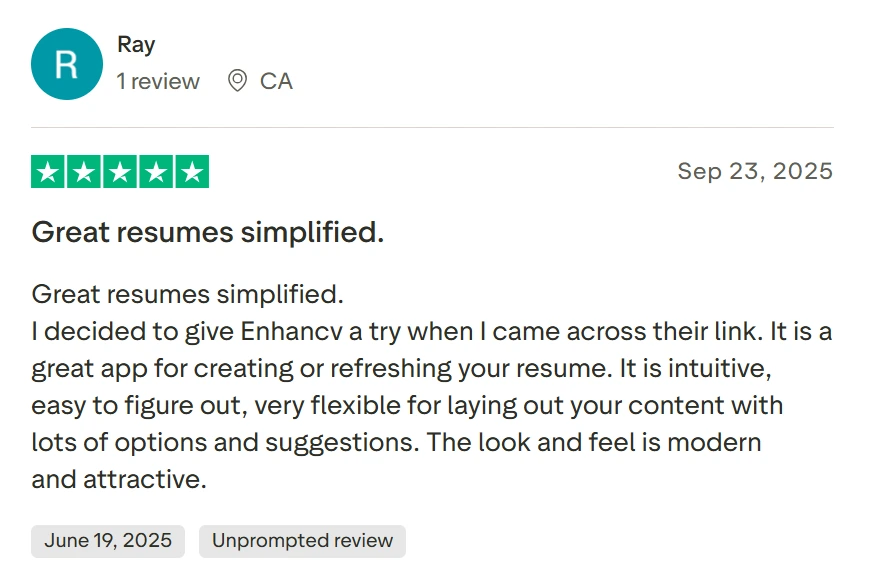The height and width of the screenshot is (570, 870).
Task: Click the fourth green rating star
Action: coord(156,172)
